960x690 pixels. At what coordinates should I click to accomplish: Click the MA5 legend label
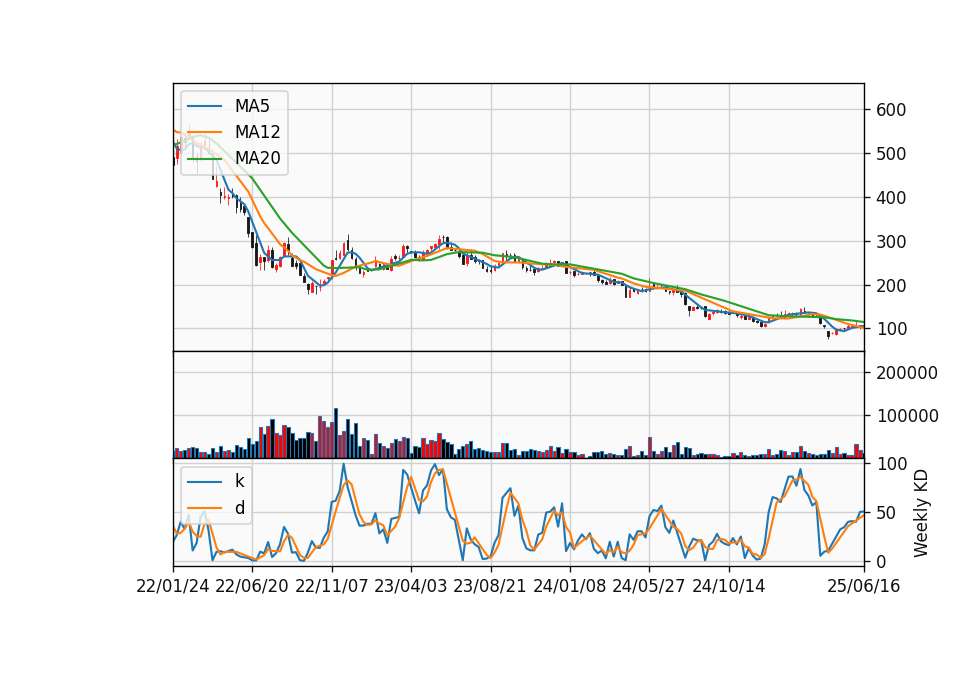(x=252, y=106)
